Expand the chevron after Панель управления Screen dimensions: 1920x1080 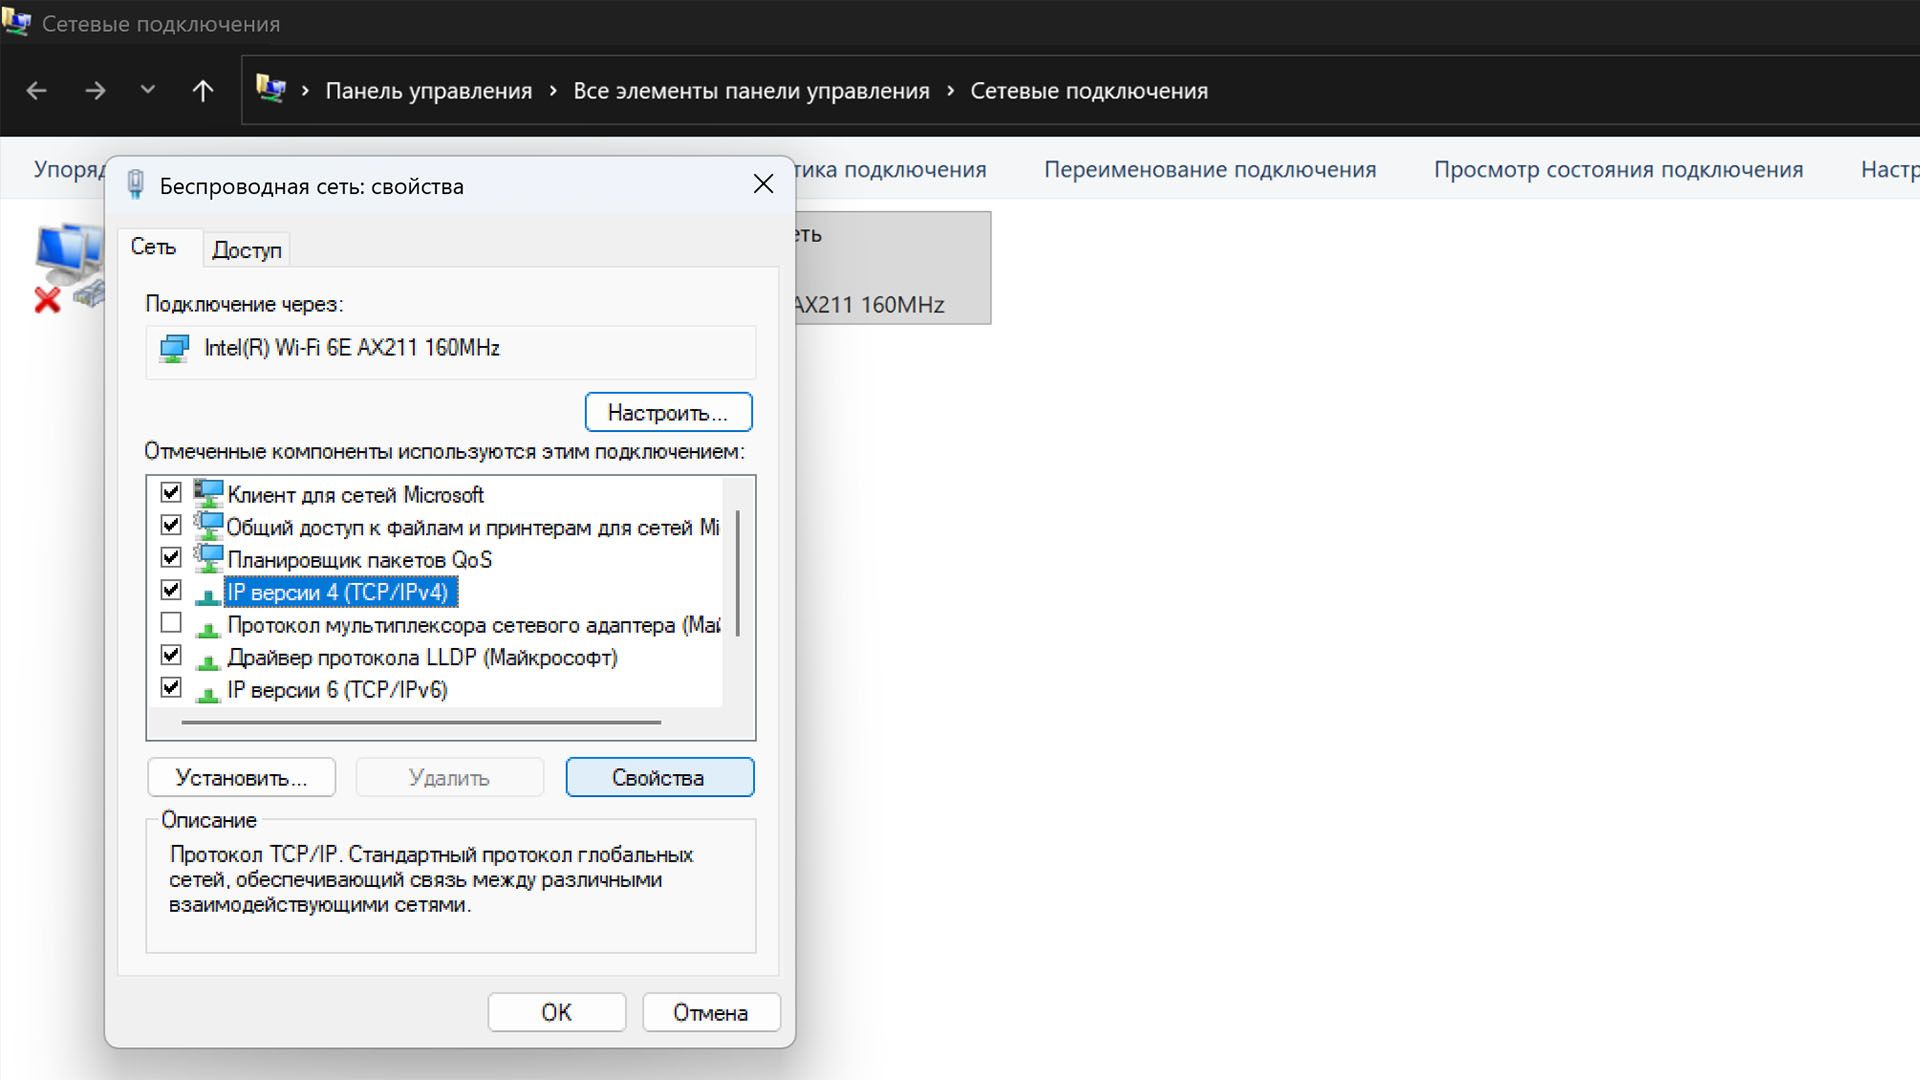point(553,91)
